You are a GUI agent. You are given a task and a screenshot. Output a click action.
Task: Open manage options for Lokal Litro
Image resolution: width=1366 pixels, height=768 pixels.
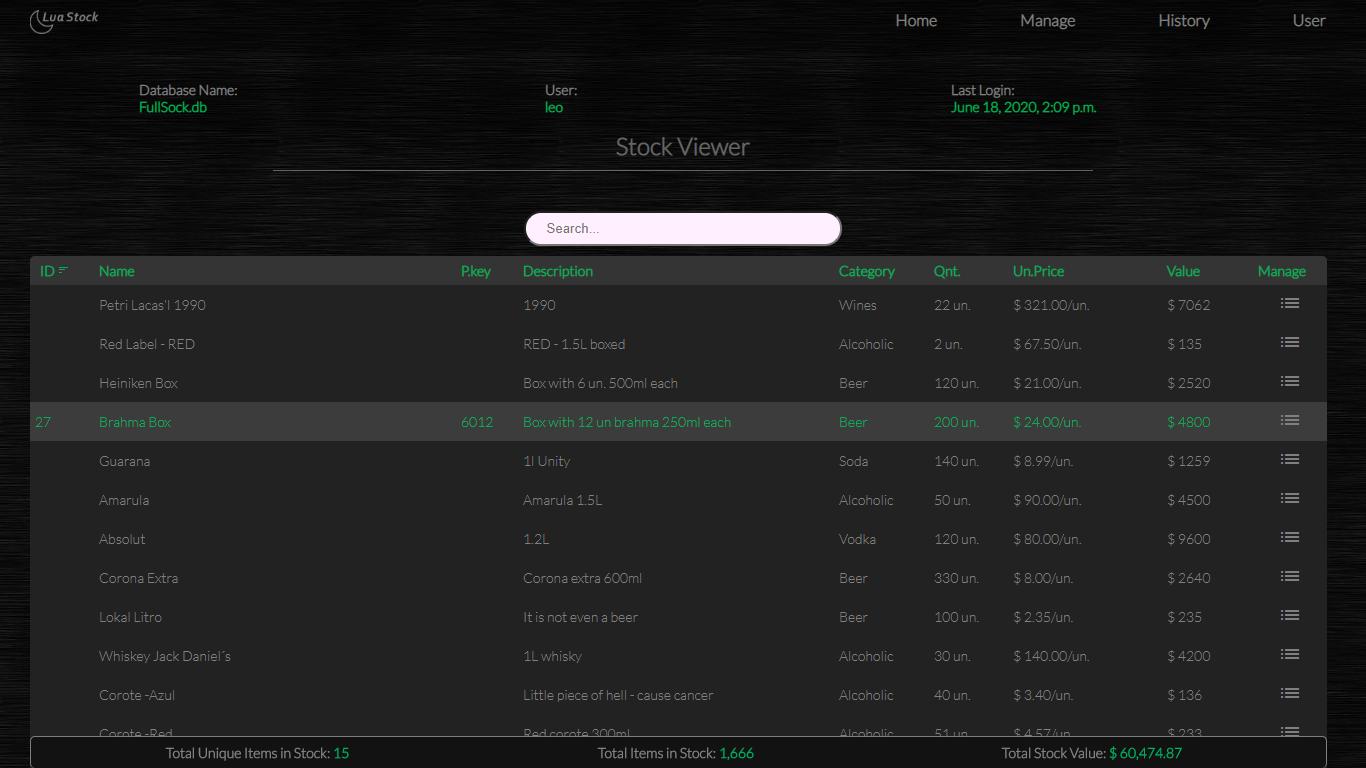(x=1289, y=616)
